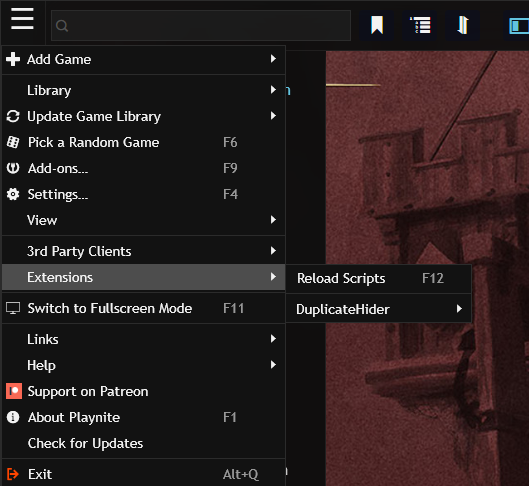Focus the game search input field
This screenshot has width=529, height=486.
coord(201,26)
